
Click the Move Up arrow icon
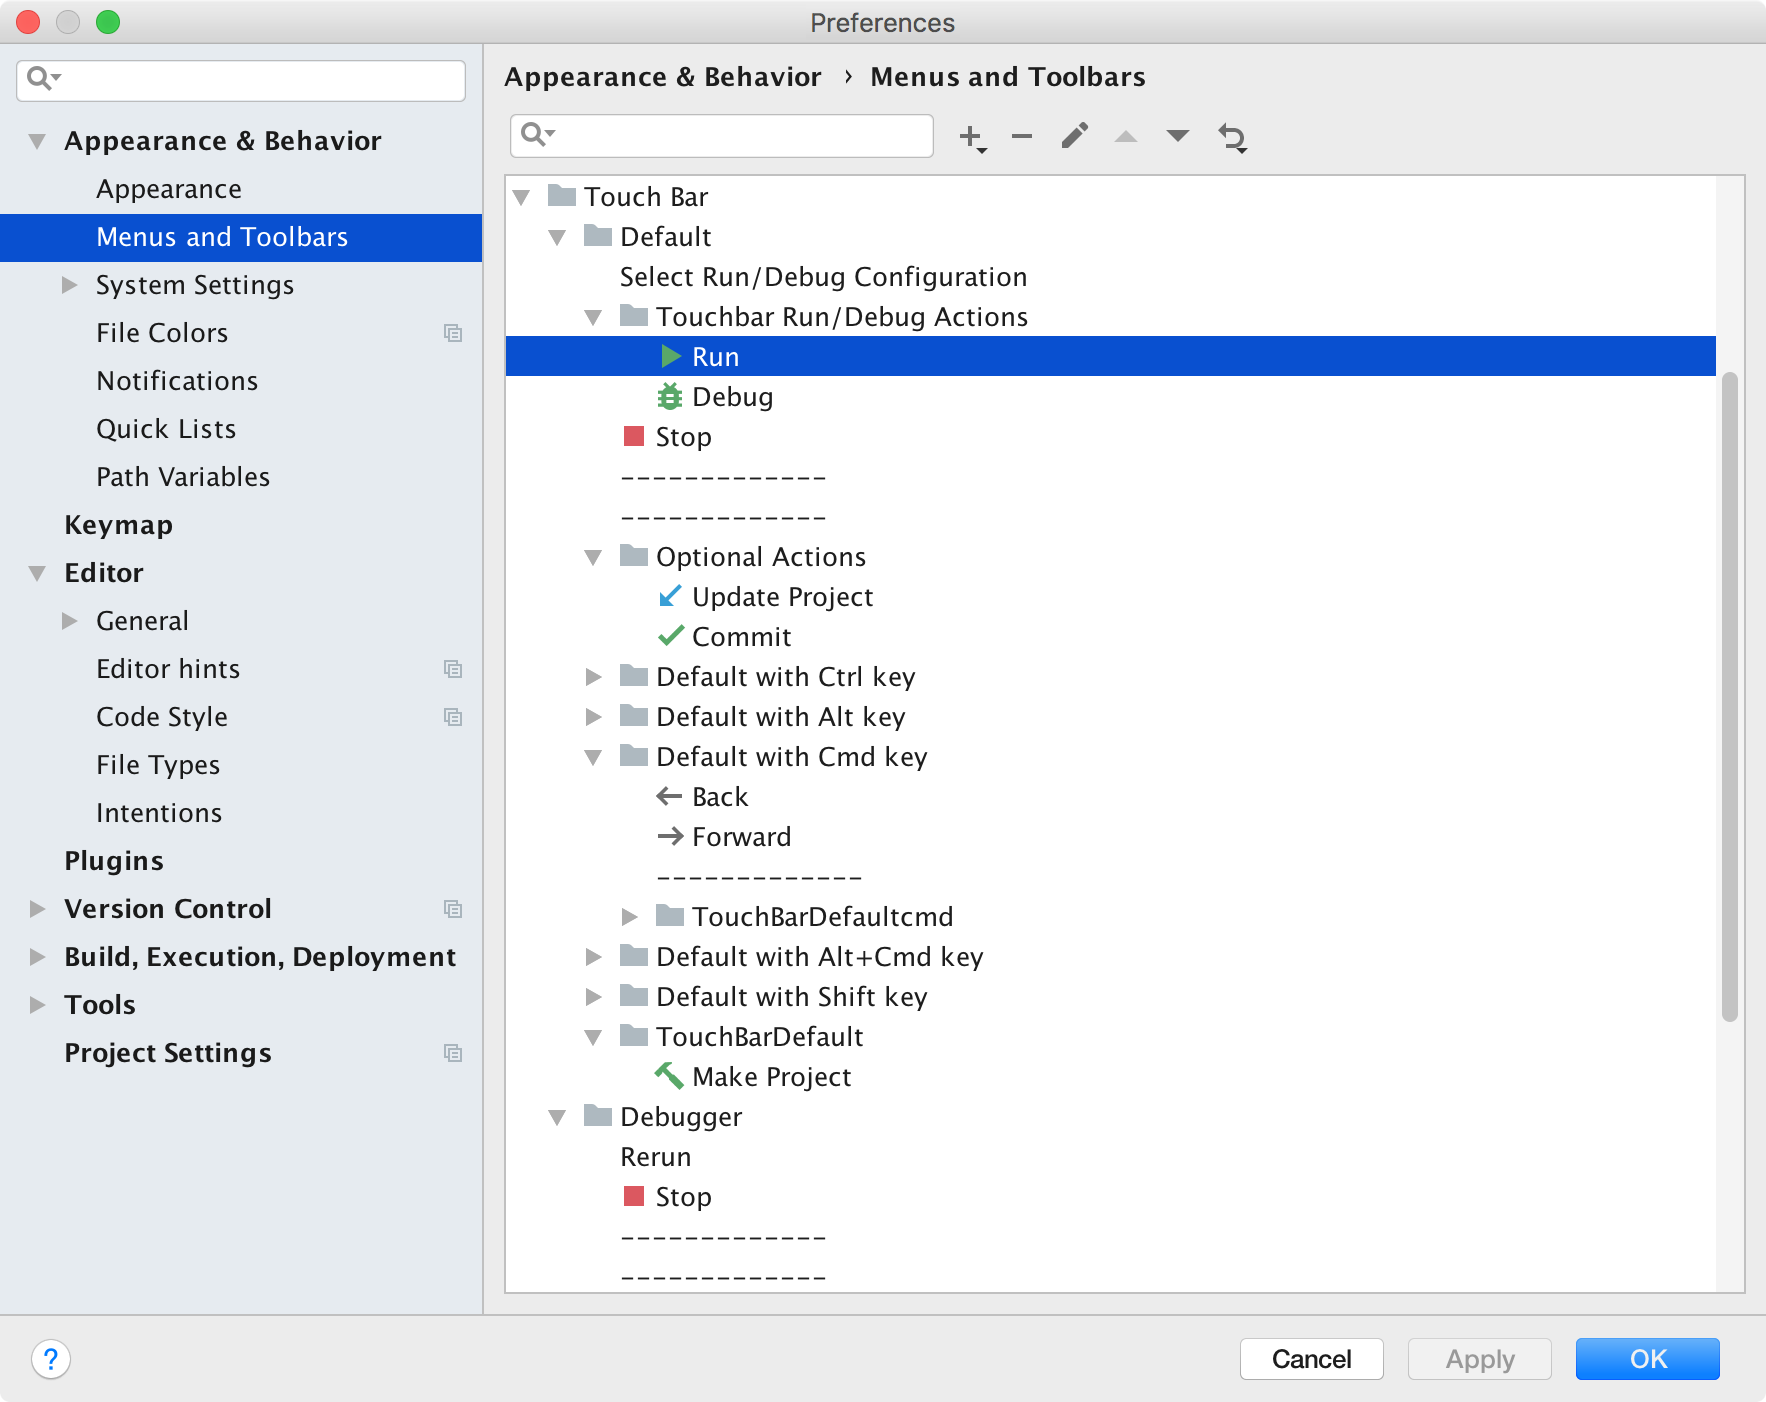(x=1126, y=136)
